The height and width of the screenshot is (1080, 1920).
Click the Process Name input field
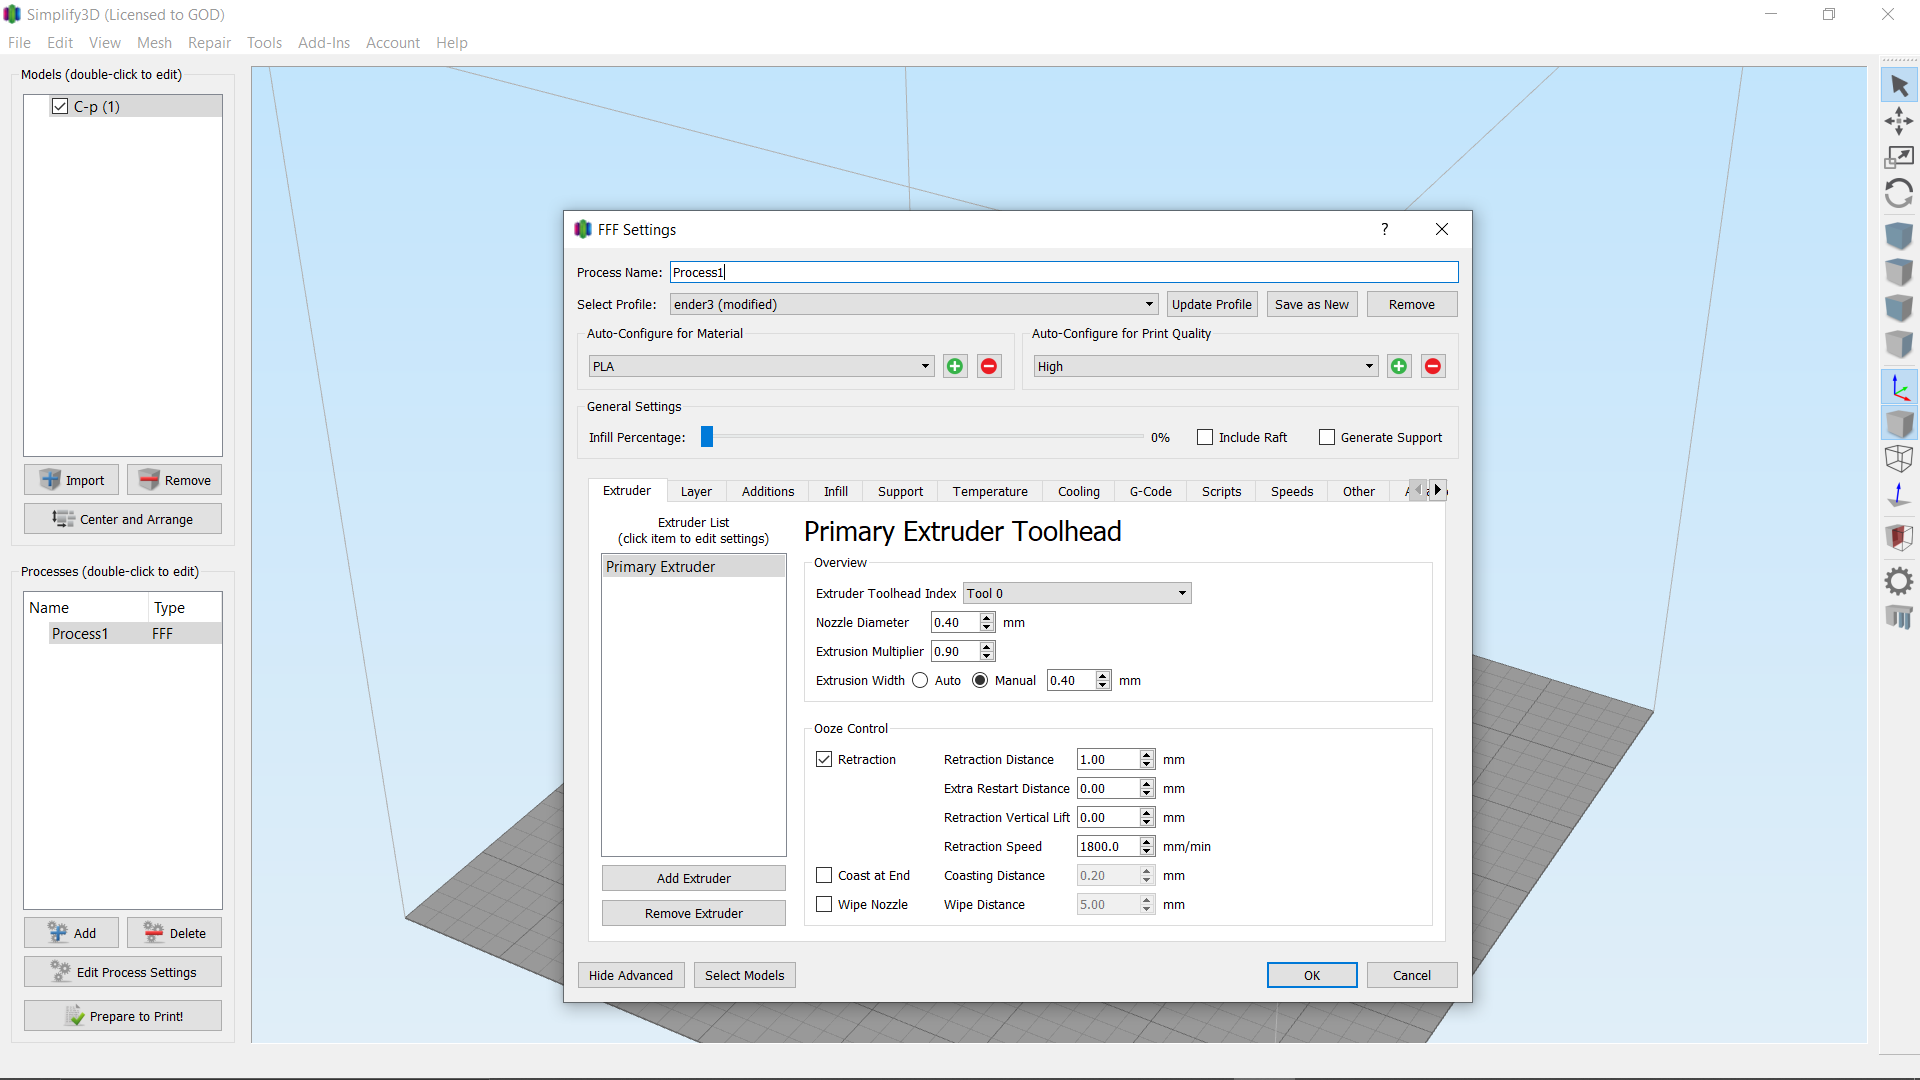pyautogui.click(x=1063, y=272)
